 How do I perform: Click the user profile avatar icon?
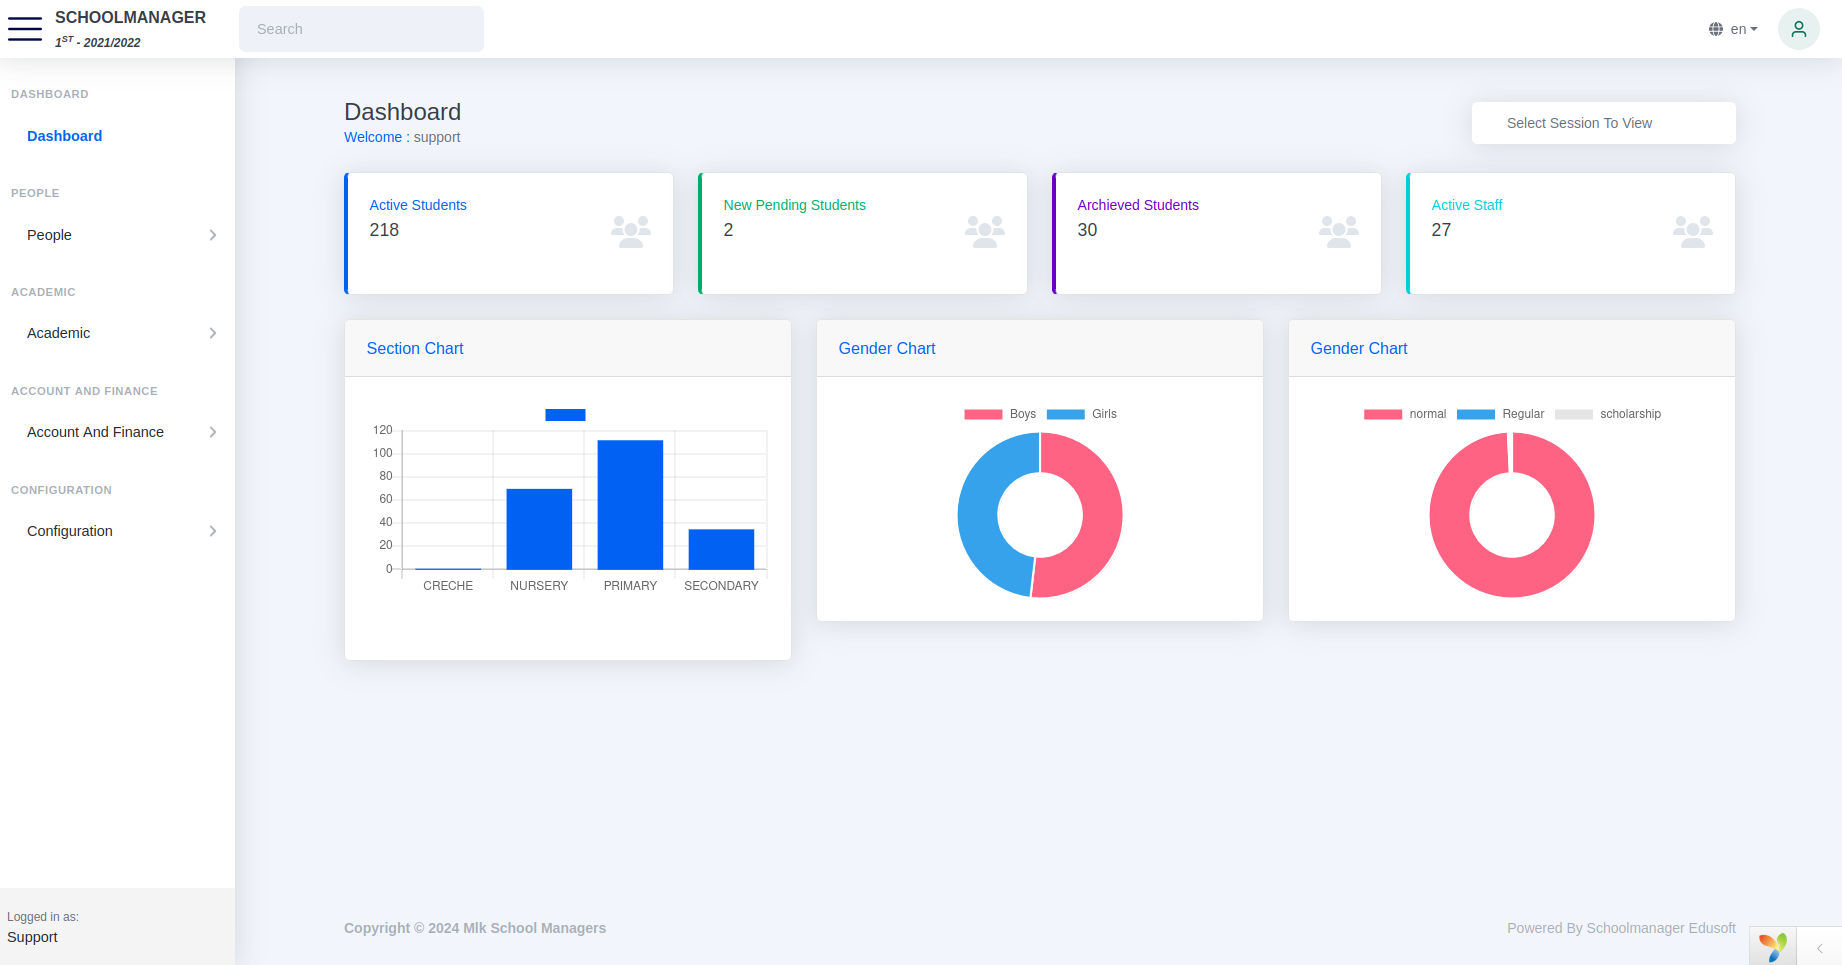[x=1798, y=29]
